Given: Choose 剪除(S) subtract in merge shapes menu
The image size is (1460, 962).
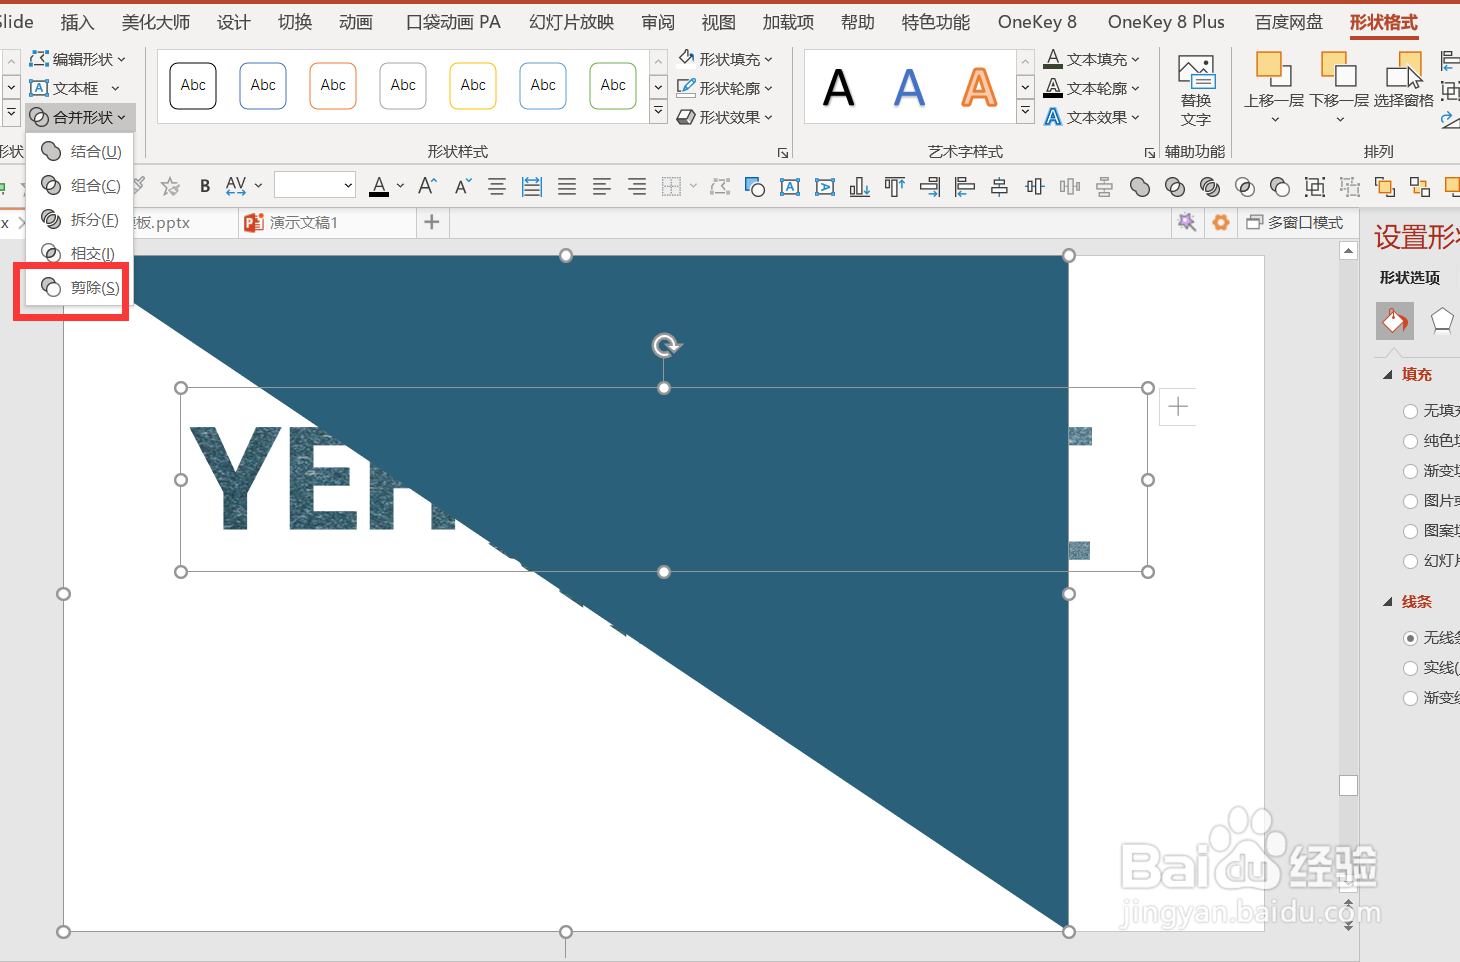Looking at the screenshot, I should pyautogui.click(x=80, y=288).
